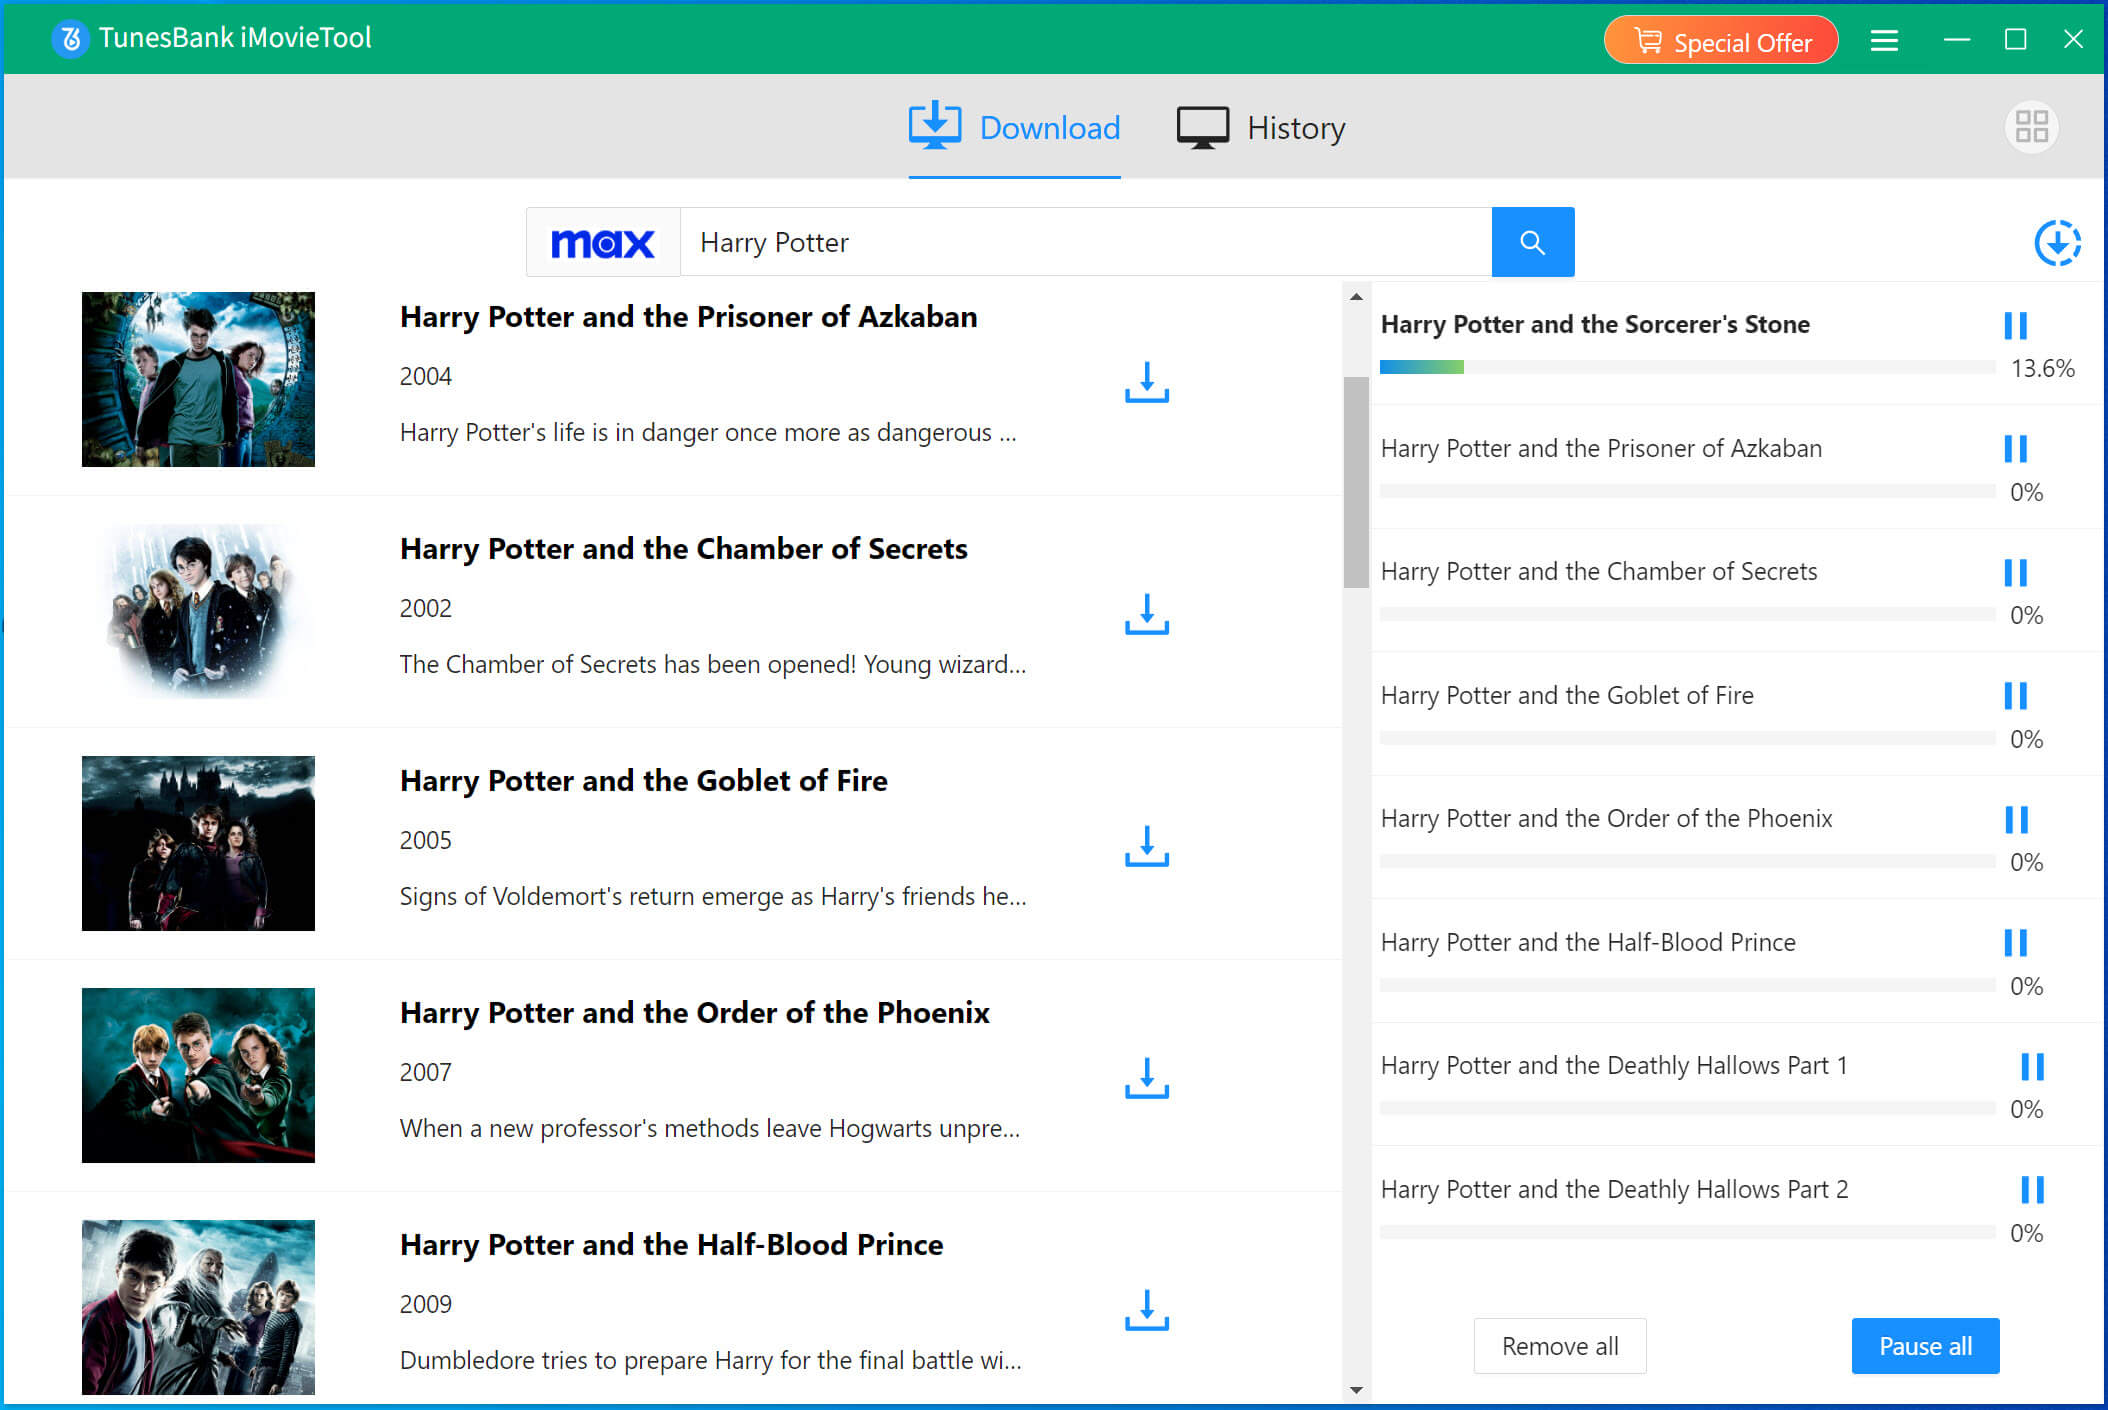
Task: Pause Order of the Phoenix queue item
Action: coord(2016,819)
